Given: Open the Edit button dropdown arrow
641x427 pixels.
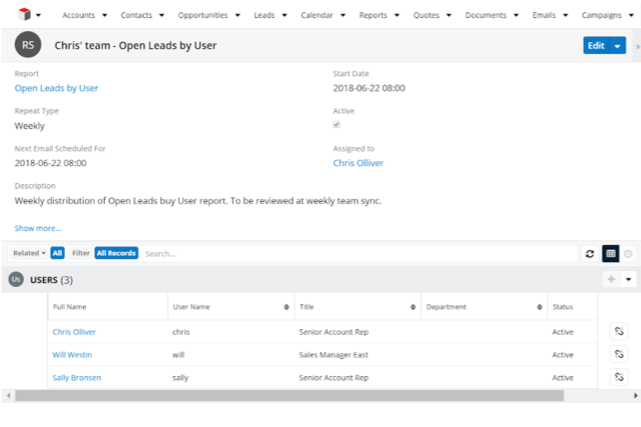Looking at the screenshot, I should coord(619,46).
